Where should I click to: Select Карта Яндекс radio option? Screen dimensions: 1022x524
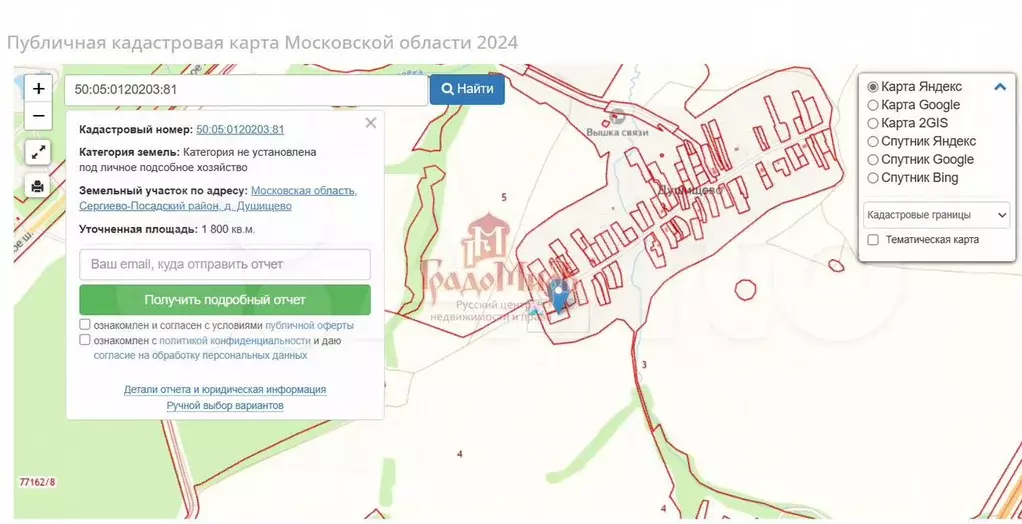(x=873, y=87)
